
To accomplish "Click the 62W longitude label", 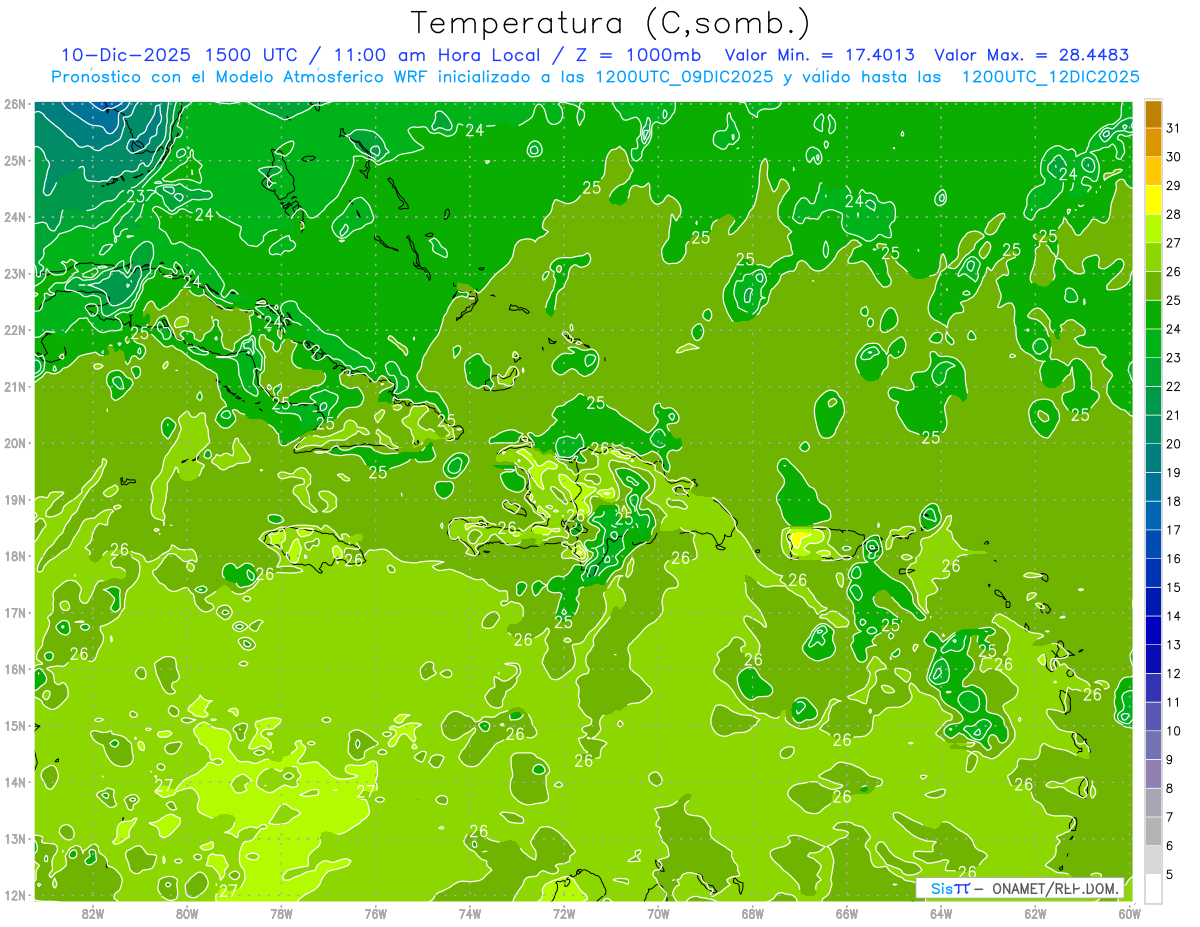I will (1035, 913).
